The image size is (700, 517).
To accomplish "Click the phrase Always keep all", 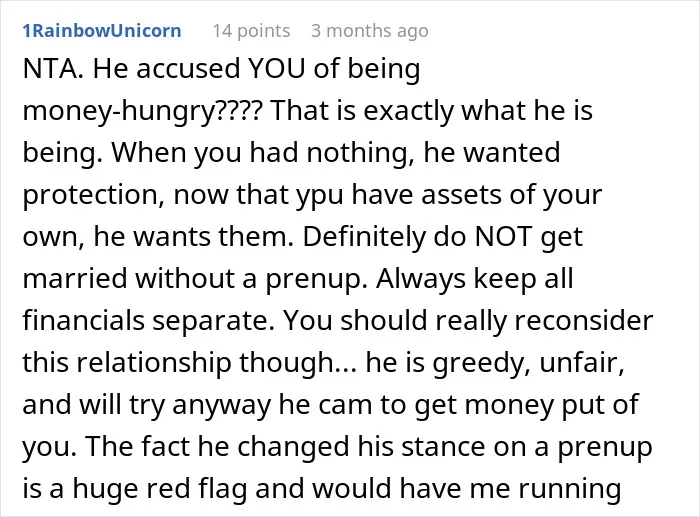I will tap(475, 279).
